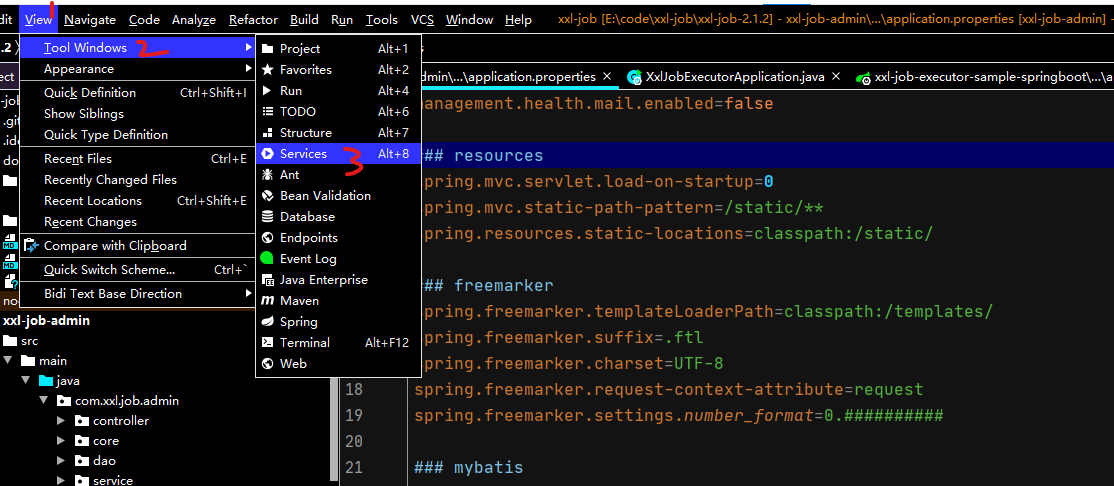Expand the controller package arrow
The width and height of the screenshot is (1114, 486).
click(x=62, y=421)
